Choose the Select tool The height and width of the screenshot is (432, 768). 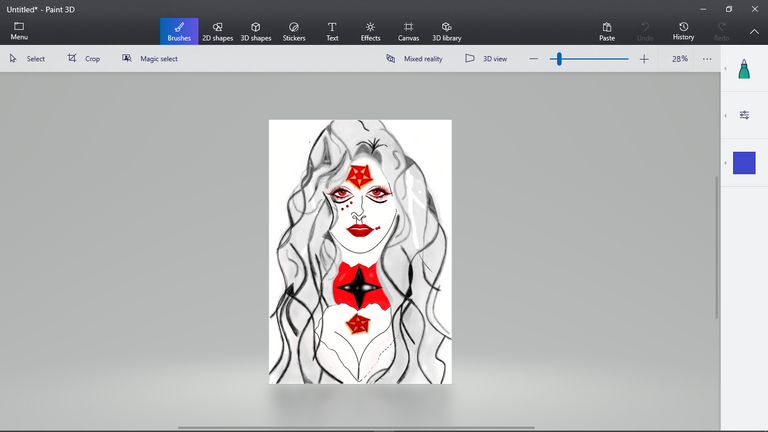[x=27, y=59]
